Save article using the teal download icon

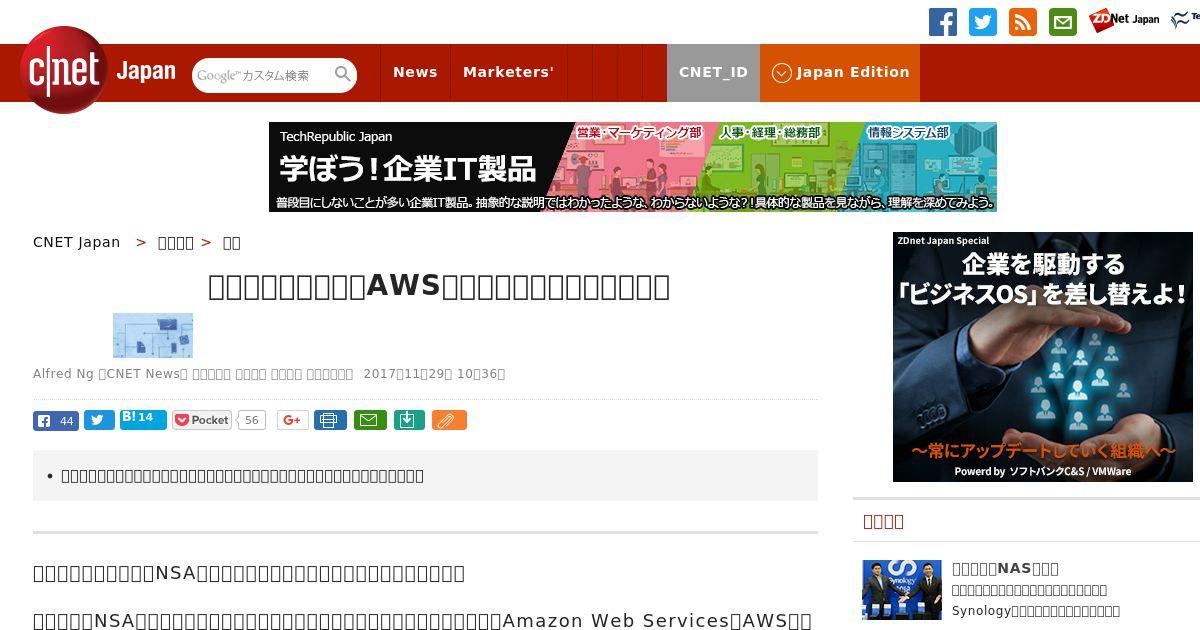407,420
